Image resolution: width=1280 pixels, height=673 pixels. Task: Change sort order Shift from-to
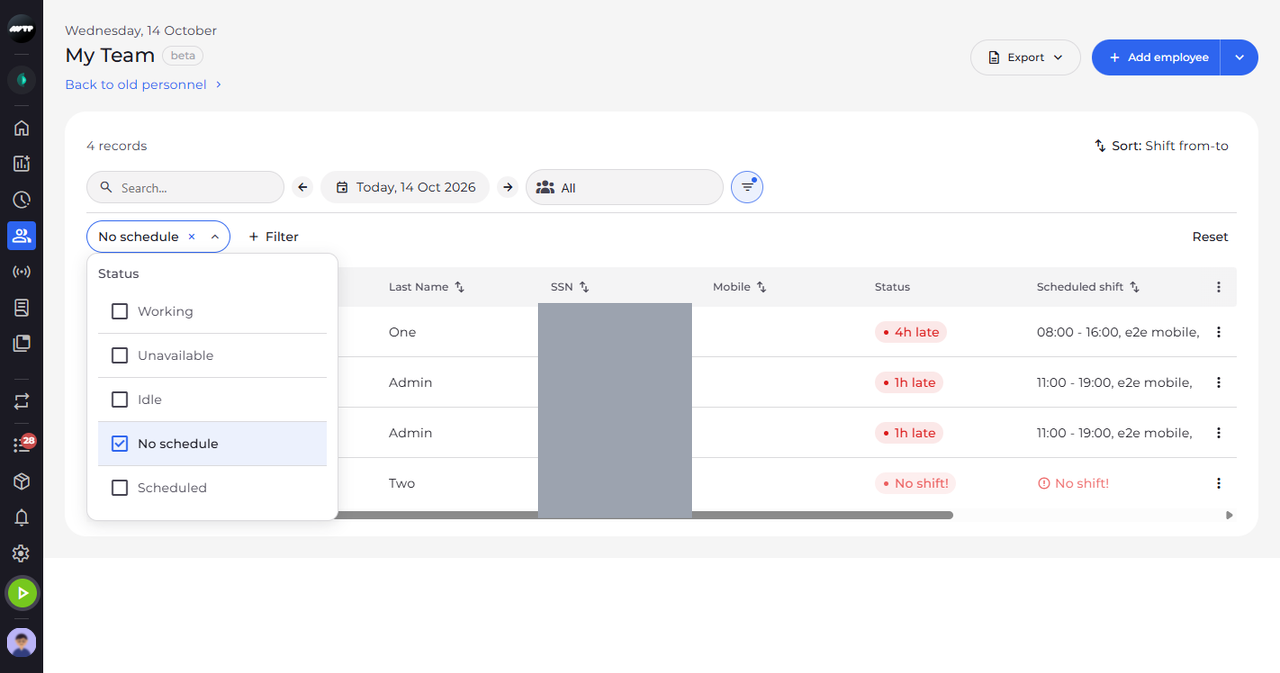coord(1161,146)
